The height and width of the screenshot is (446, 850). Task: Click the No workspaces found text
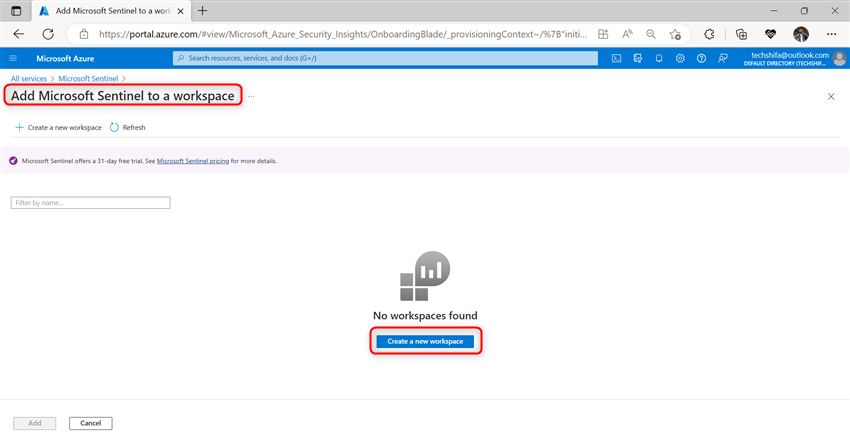(x=425, y=315)
